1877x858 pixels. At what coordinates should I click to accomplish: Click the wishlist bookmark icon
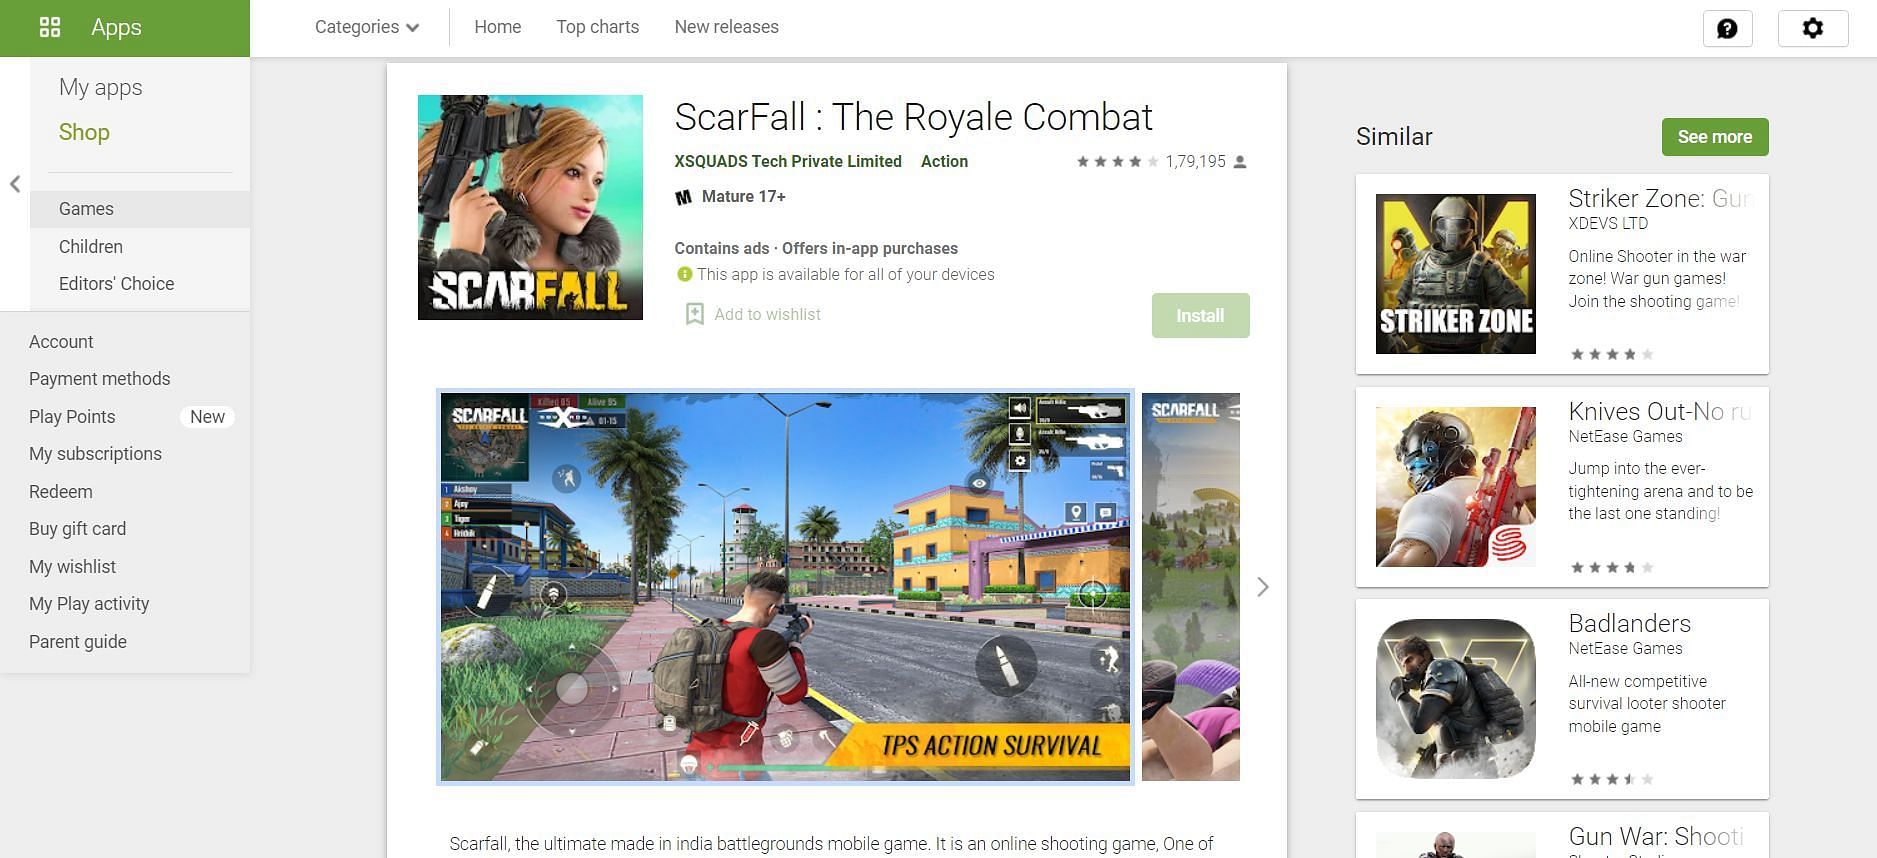pyautogui.click(x=694, y=314)
